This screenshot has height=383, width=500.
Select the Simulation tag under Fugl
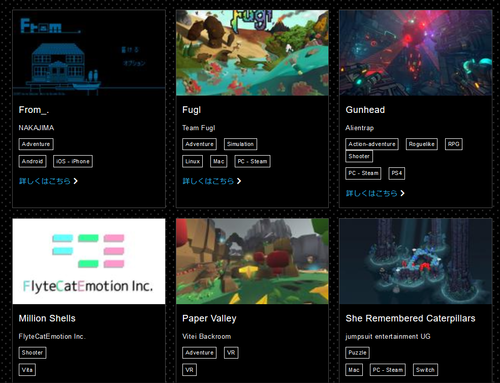click(x=240, y=144)
